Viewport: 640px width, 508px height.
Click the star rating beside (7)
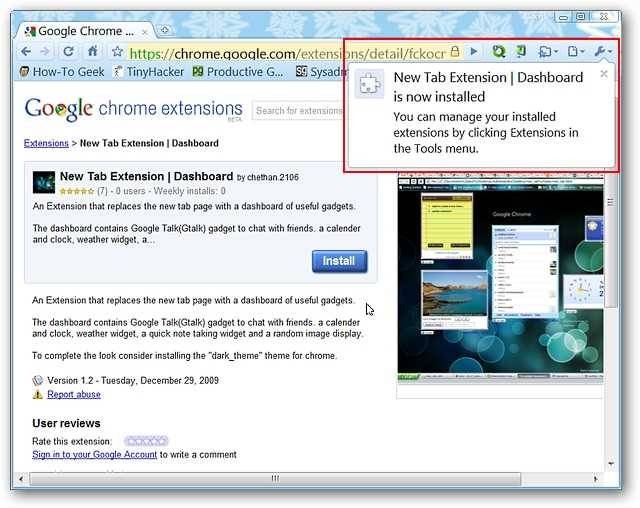[x=77, y=191]
